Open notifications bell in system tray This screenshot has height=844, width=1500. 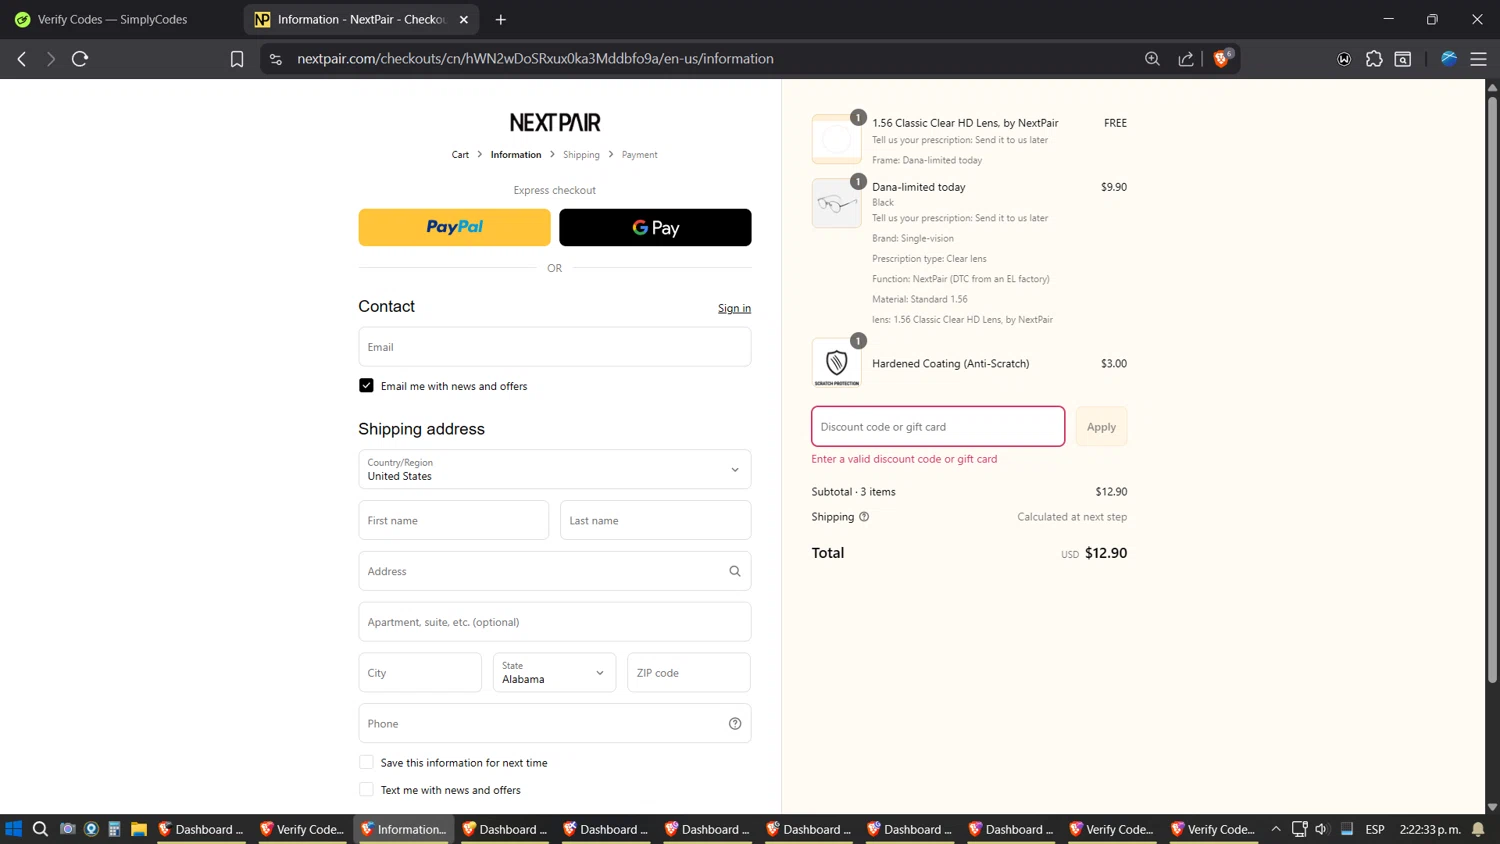click(1478, 829)
